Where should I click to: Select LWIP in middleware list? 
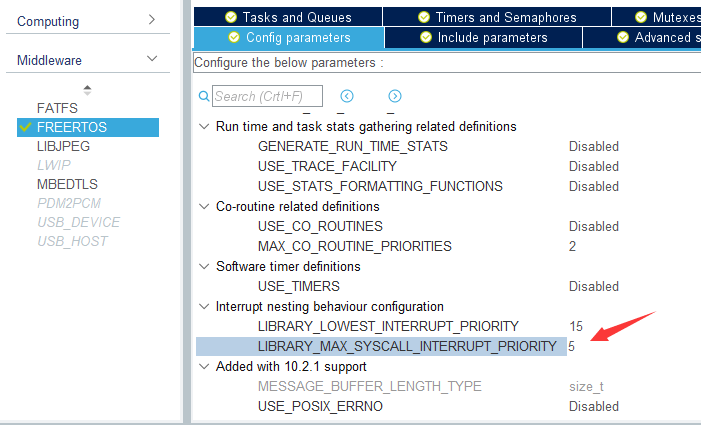coord(54,165)
